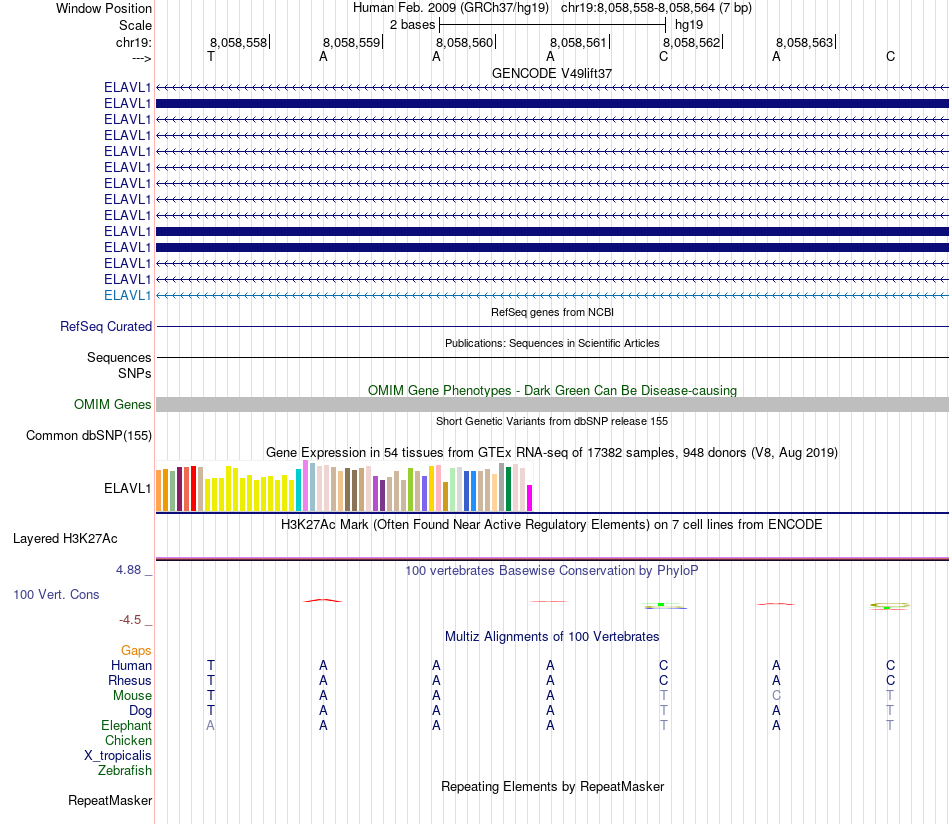Click the Elephant species row label

point(126,725)
